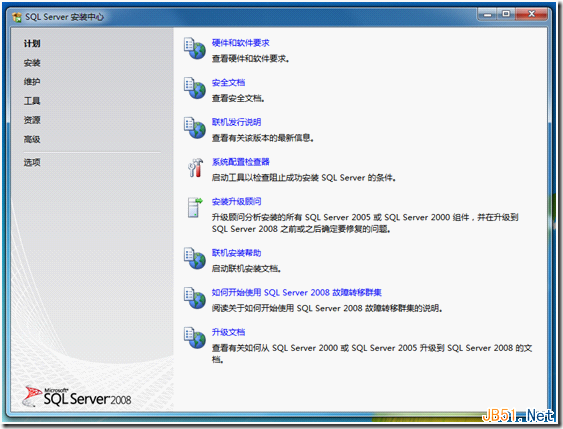Close the SQL Server 安装中心 window
The height and width of the screenshot is (429, 563).
[532, 14]
